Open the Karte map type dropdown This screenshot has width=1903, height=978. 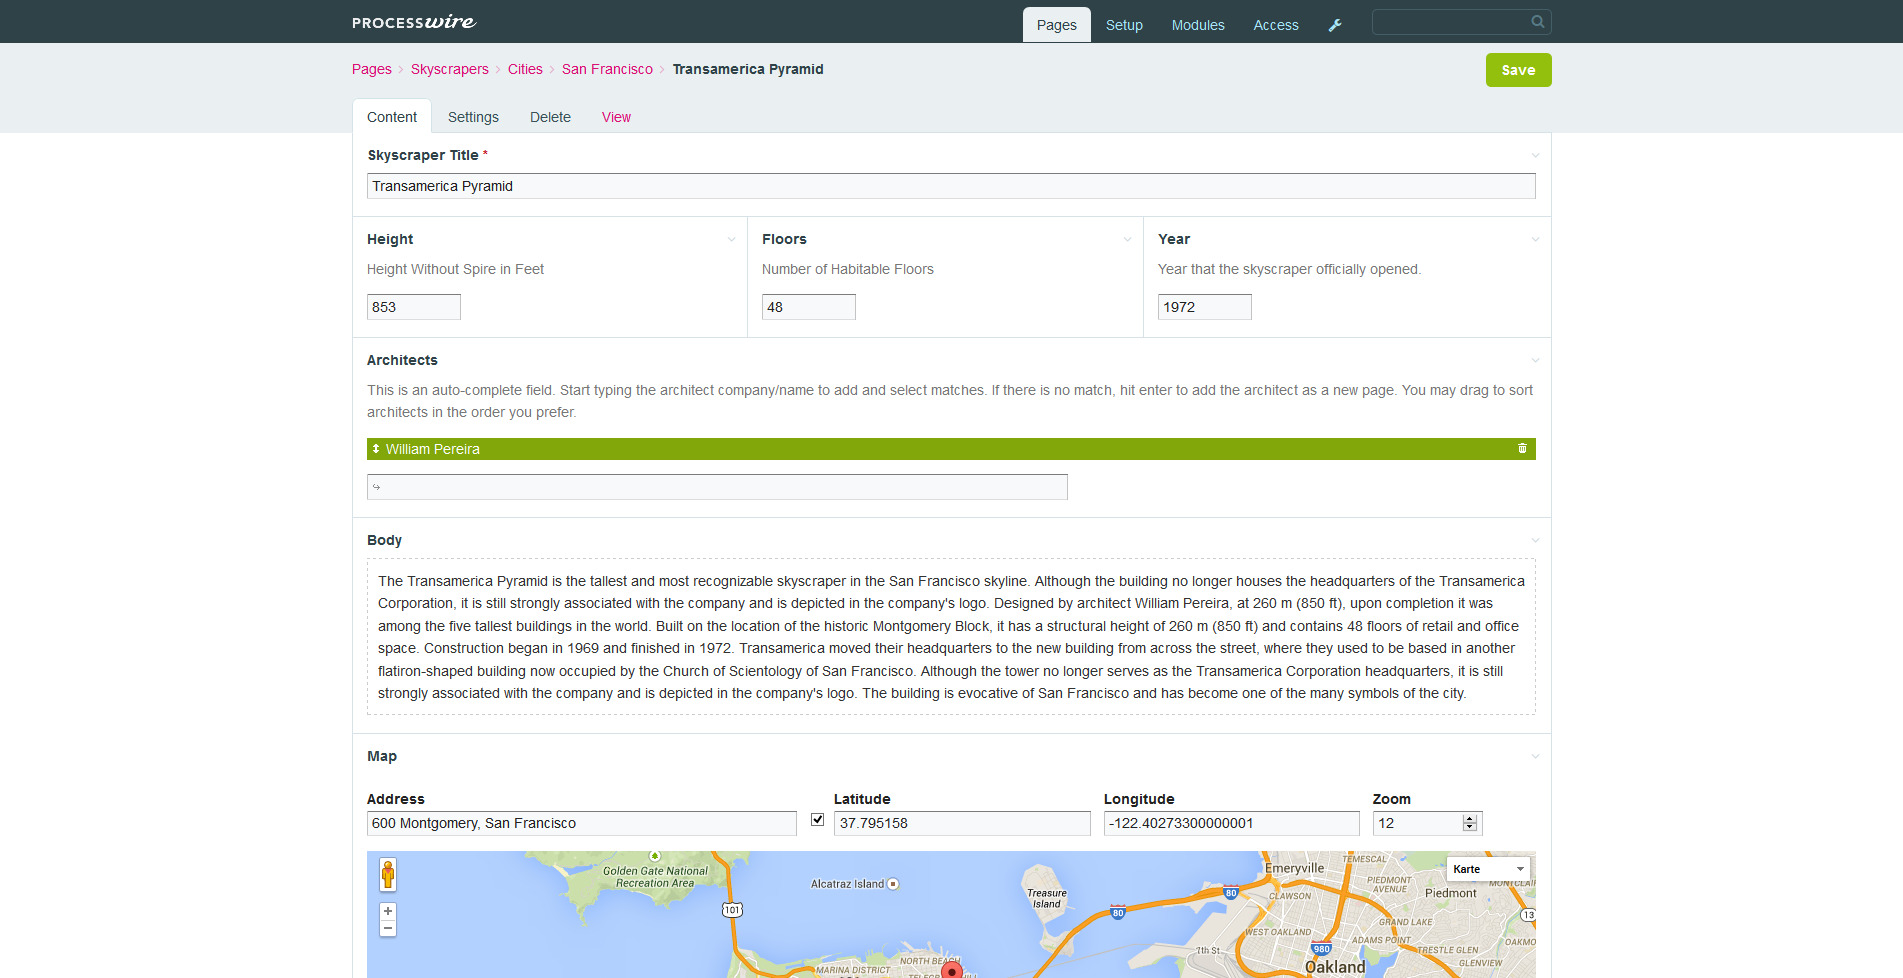1488,869
